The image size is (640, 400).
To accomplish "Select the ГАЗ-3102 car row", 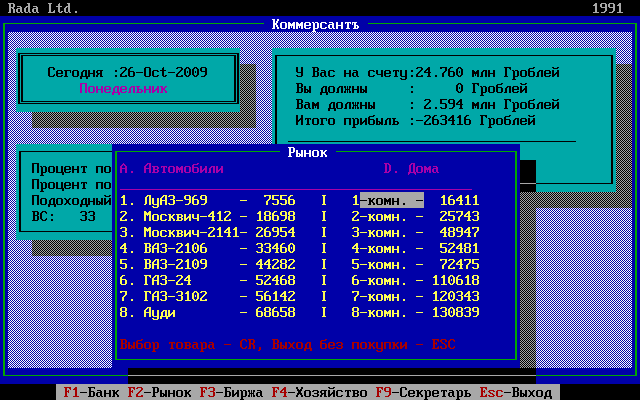I will [x=207, y=296].
